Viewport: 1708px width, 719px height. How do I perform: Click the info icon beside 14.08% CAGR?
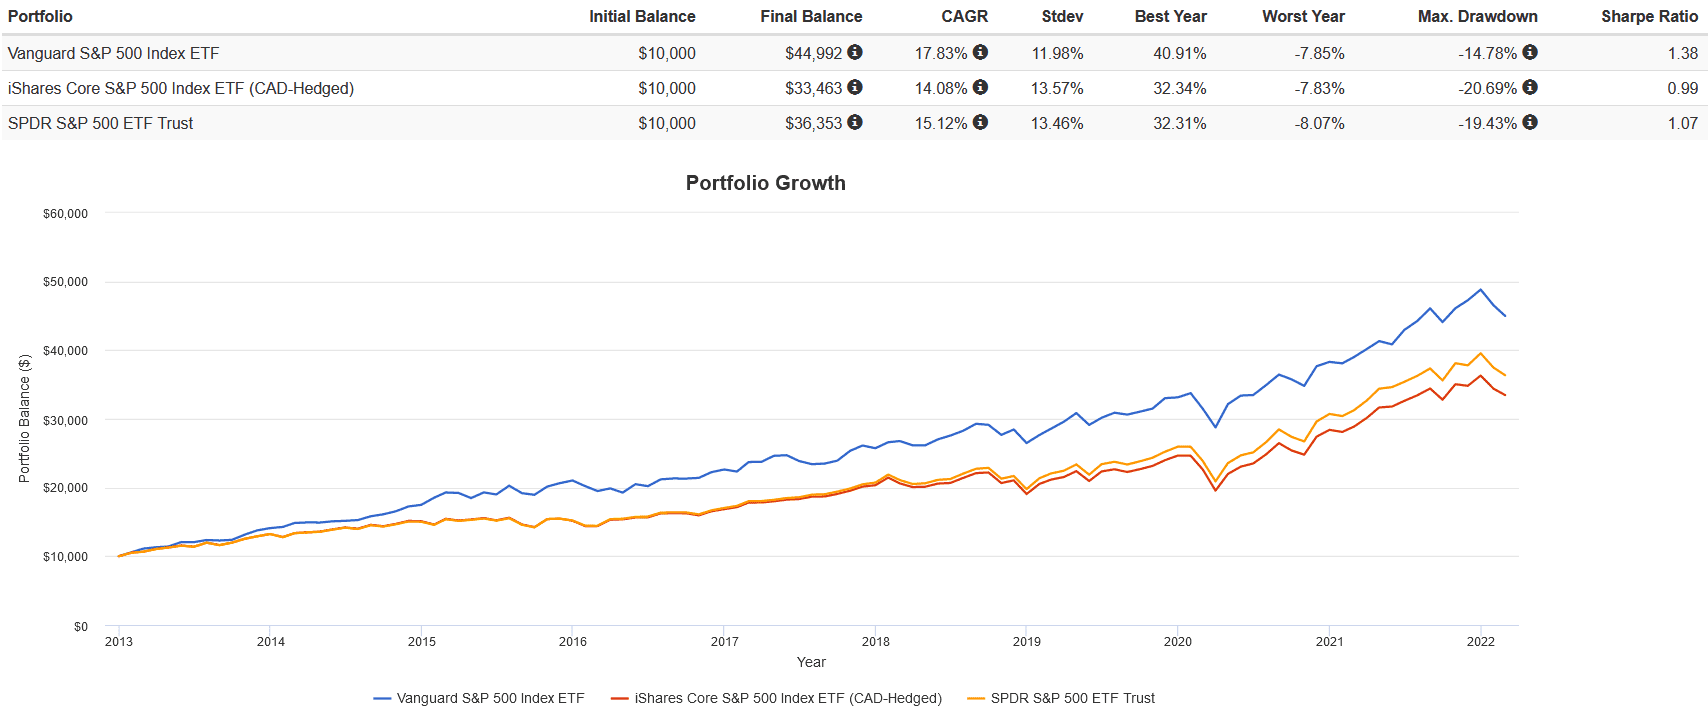coord(980,87)
